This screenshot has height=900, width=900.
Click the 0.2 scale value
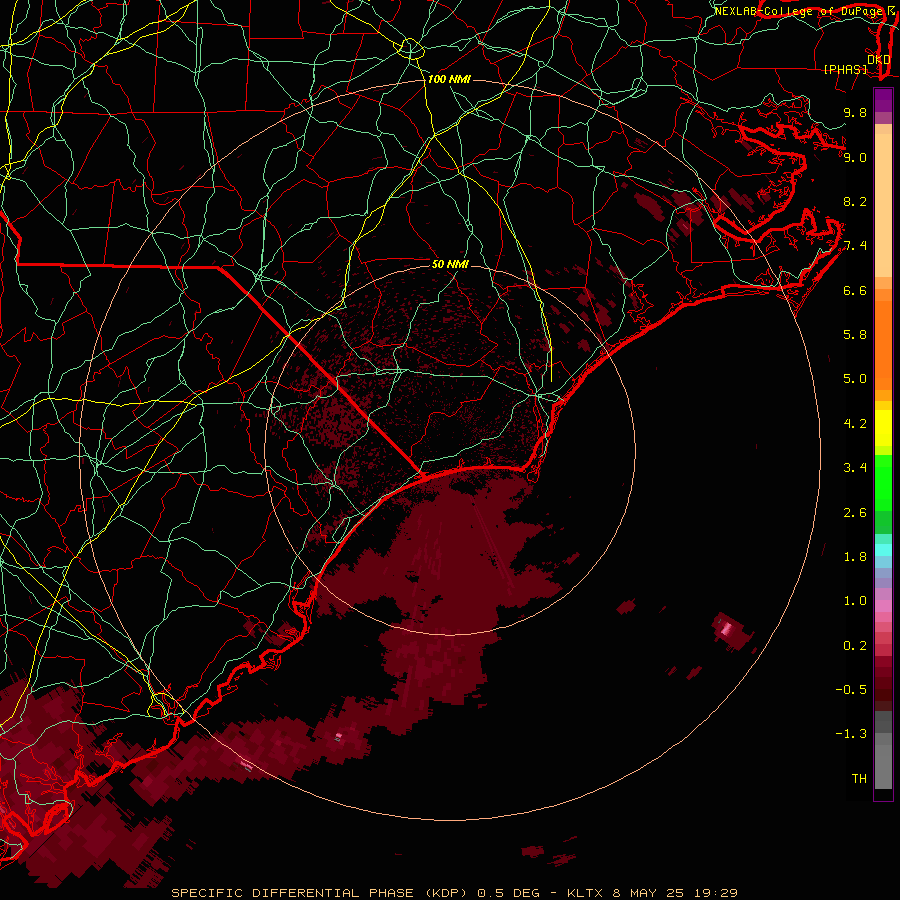click(855, 646)
